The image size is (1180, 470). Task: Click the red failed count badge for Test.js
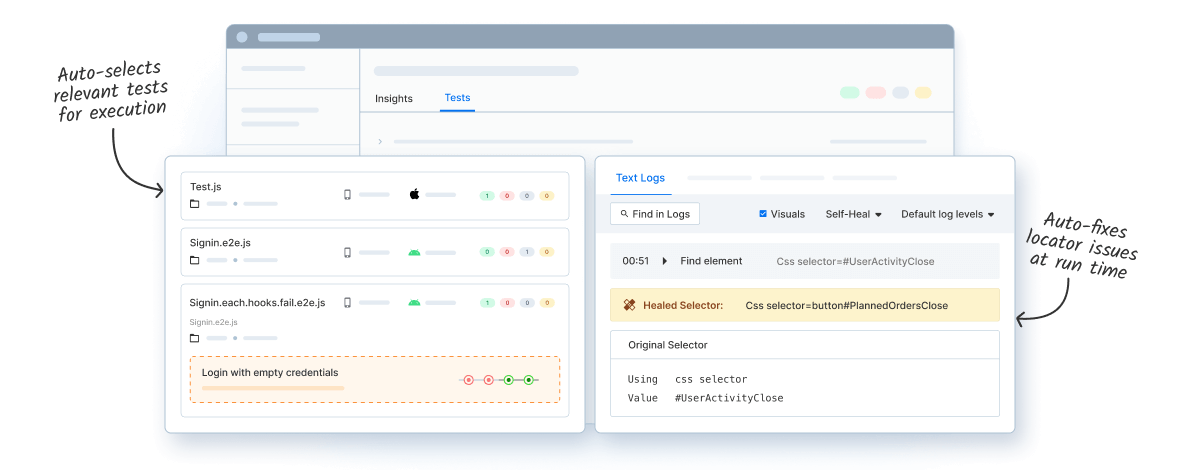507,196
